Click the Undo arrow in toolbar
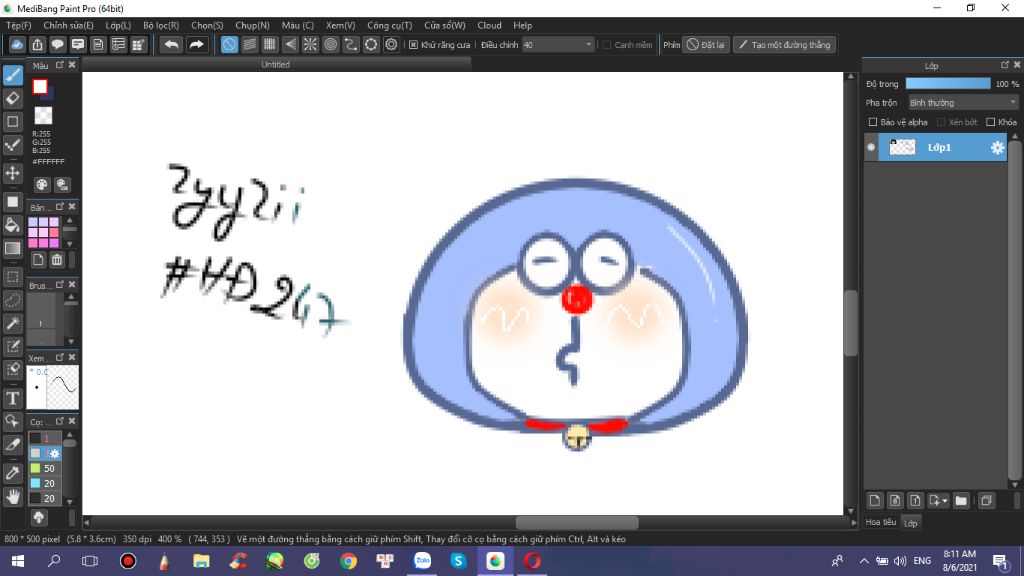 pos(171,44)
